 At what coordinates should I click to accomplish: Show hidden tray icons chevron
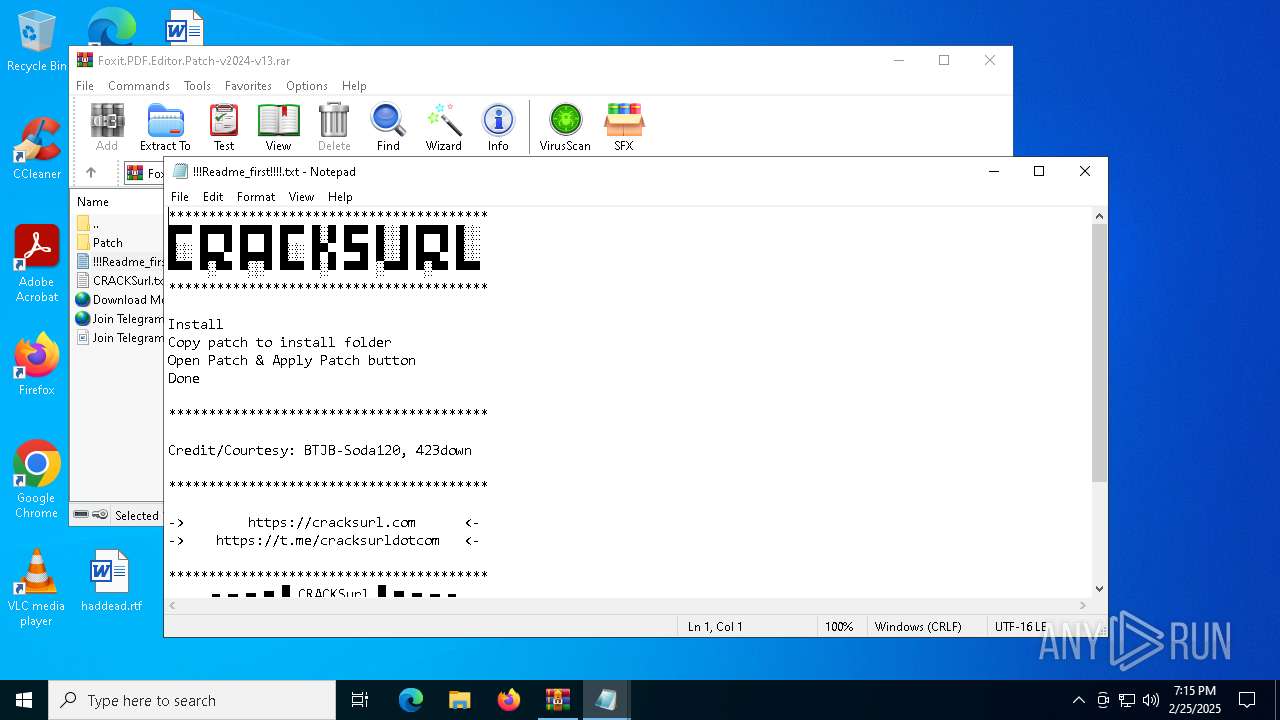pyautogui.click(x=1078, y=700)
